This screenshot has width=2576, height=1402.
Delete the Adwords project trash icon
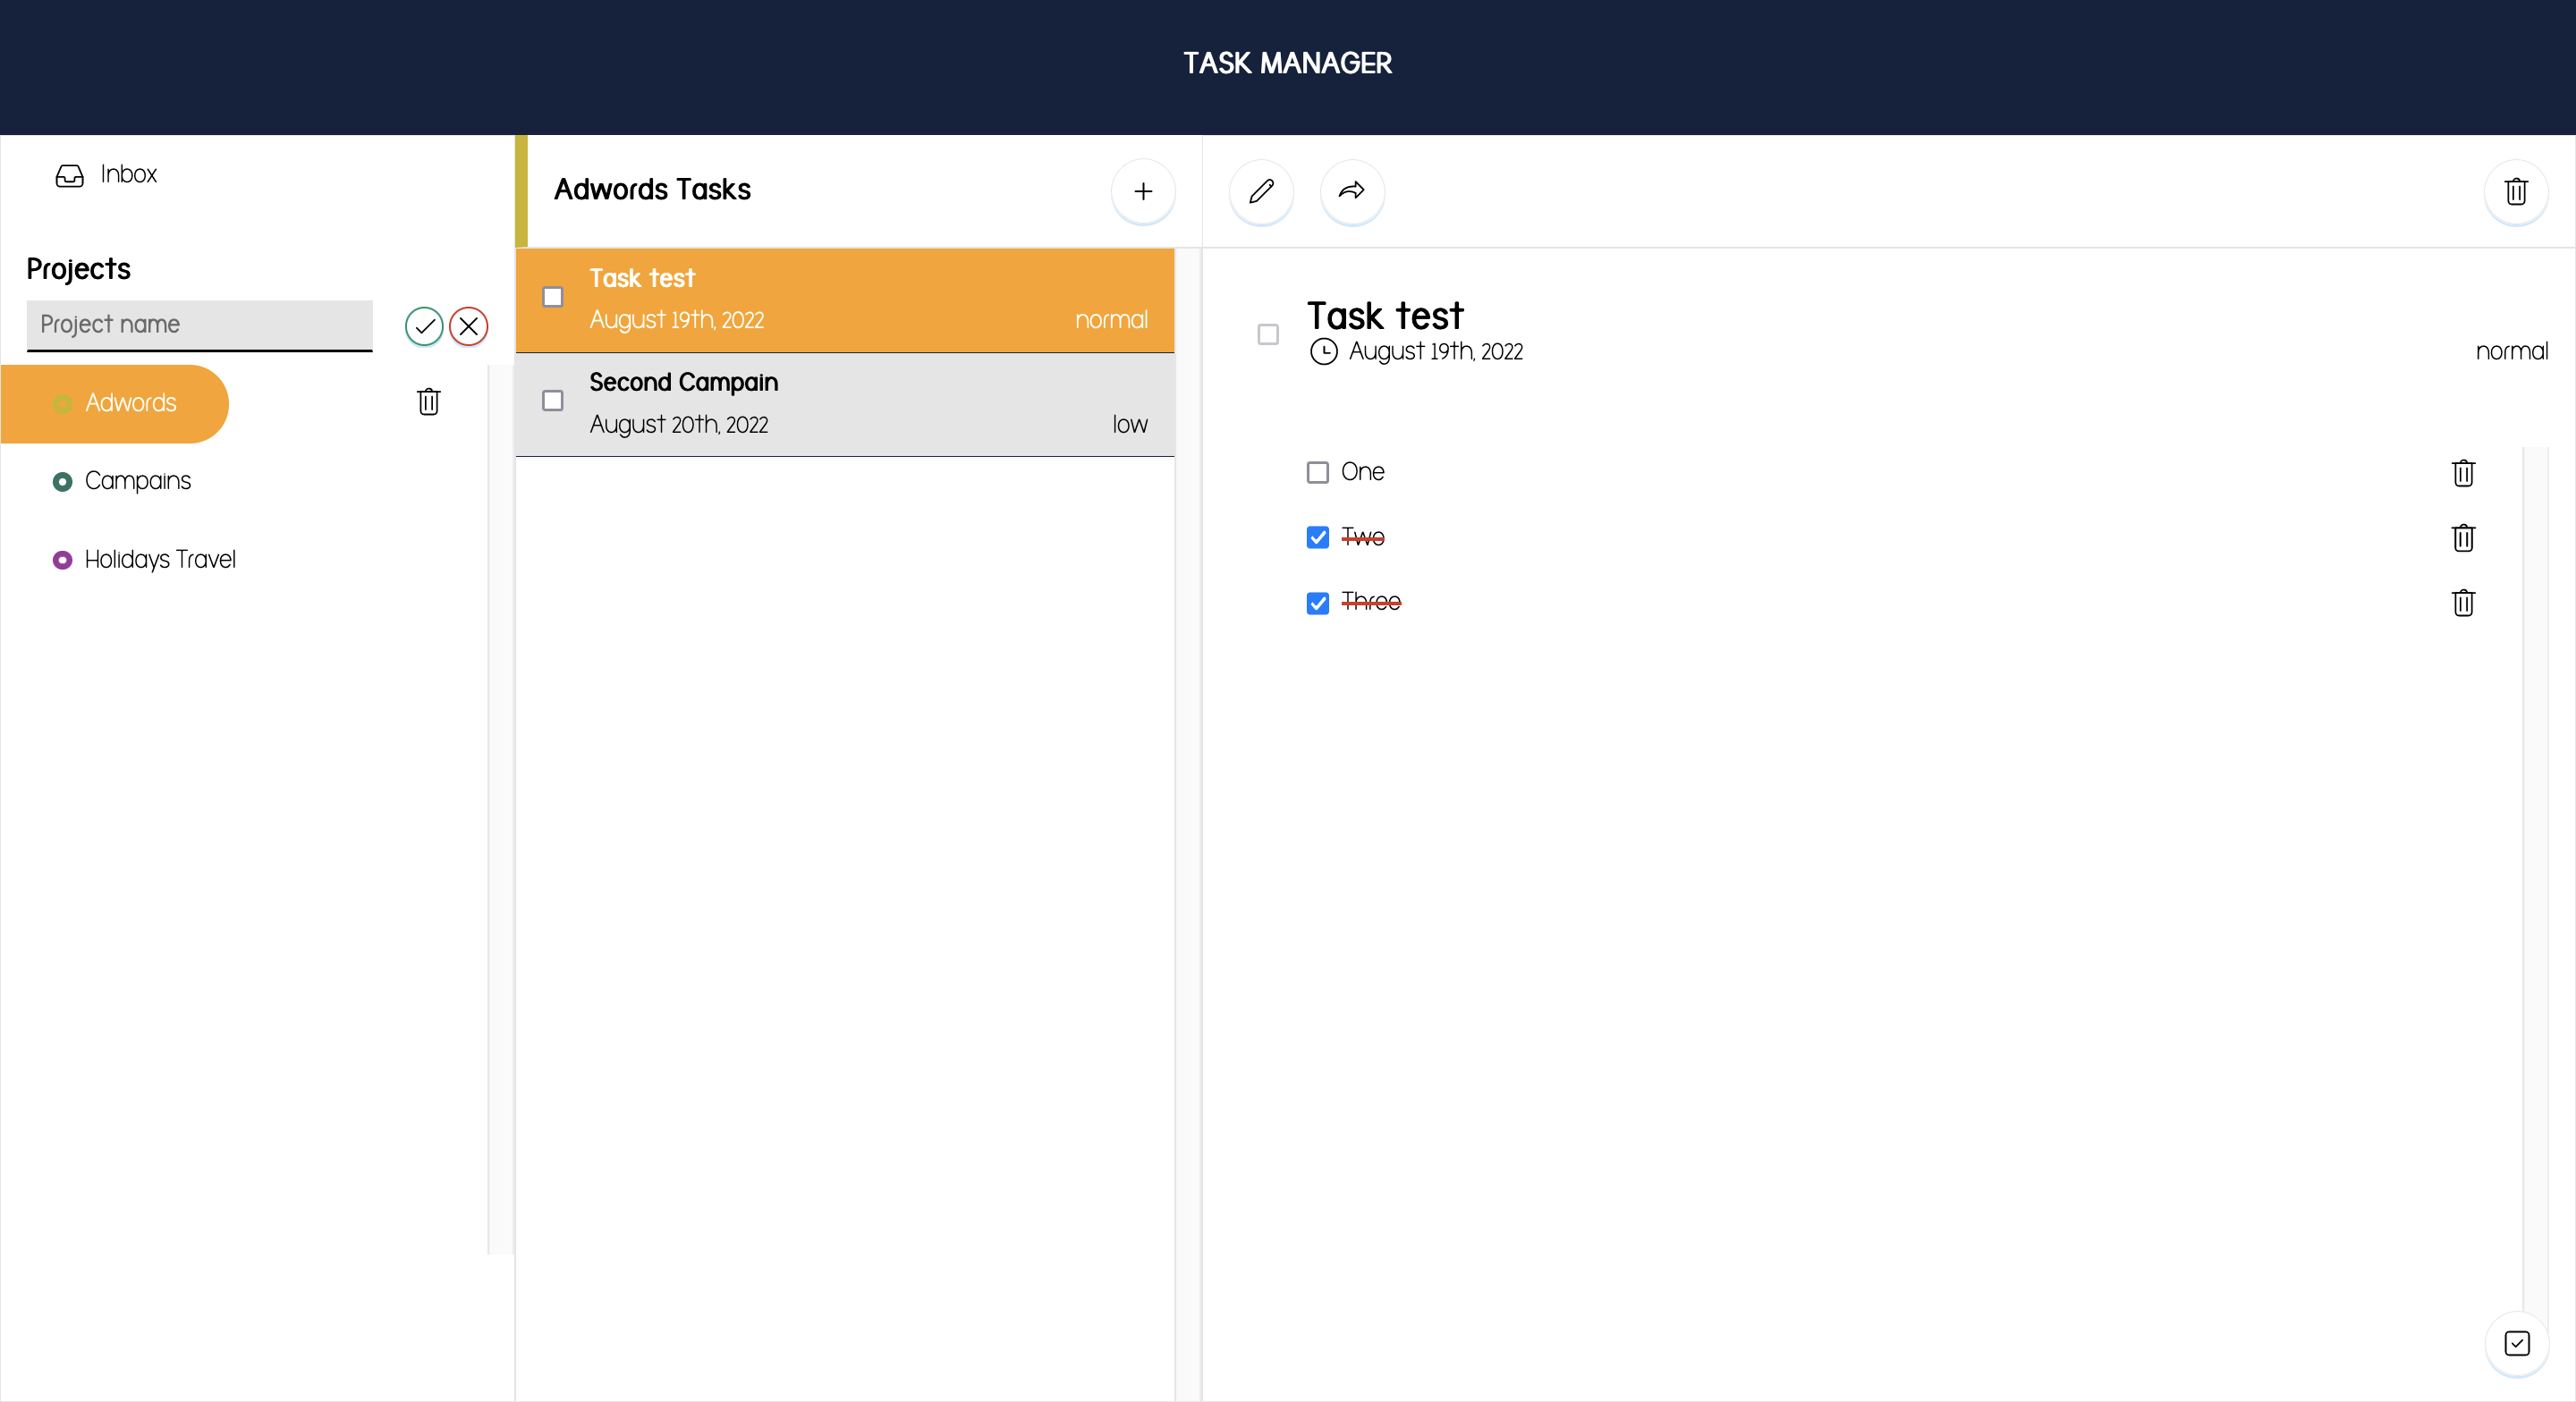(x=428, y=402)
